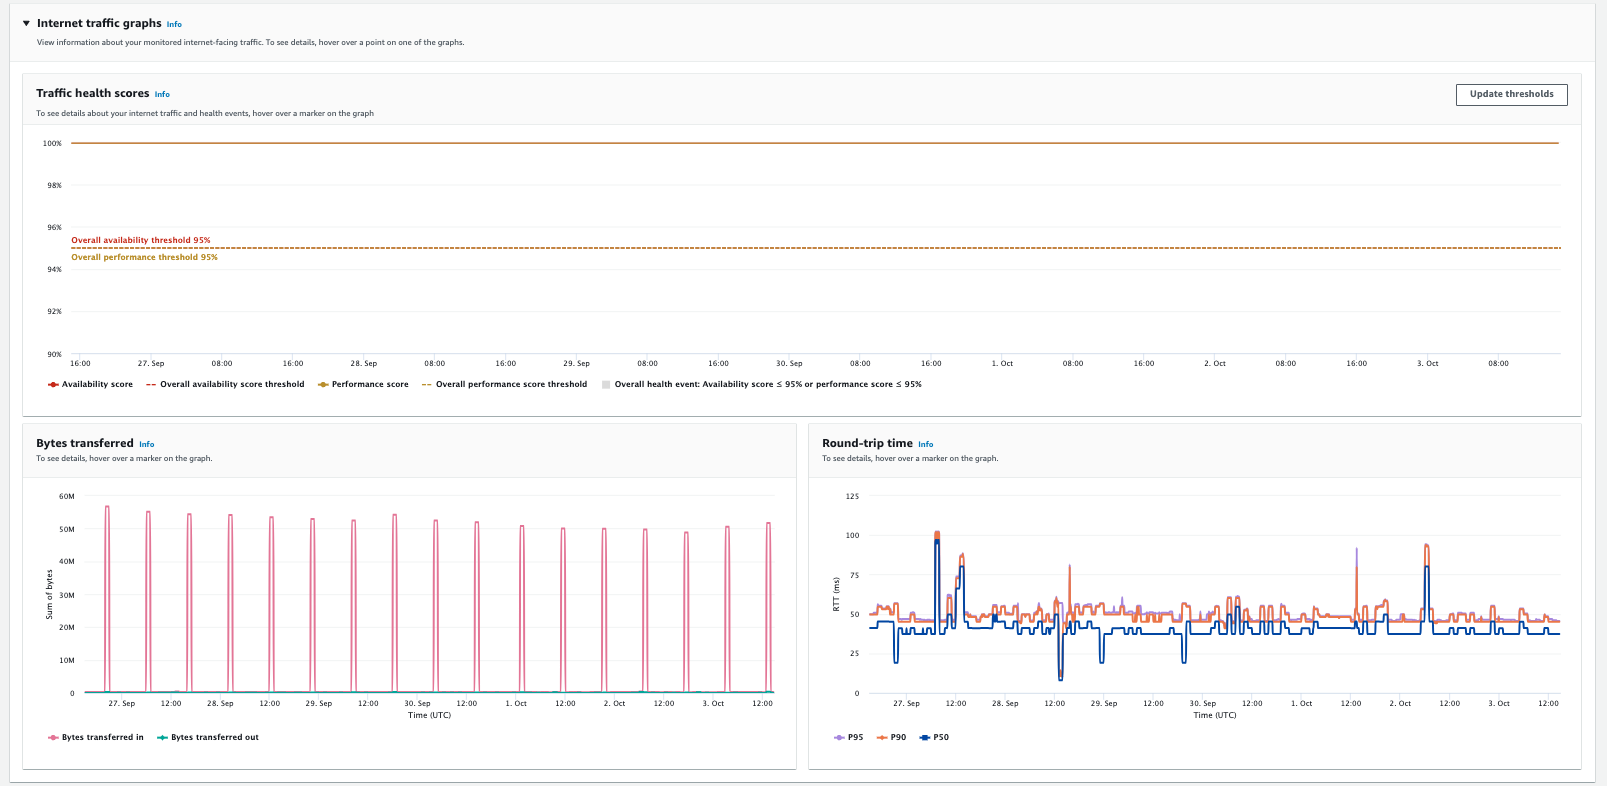This screenshot has width=1607, height=786.
Task: Hide Bytes transferred in series via legend
Action: pyautogui.click(x=102, y=737)
